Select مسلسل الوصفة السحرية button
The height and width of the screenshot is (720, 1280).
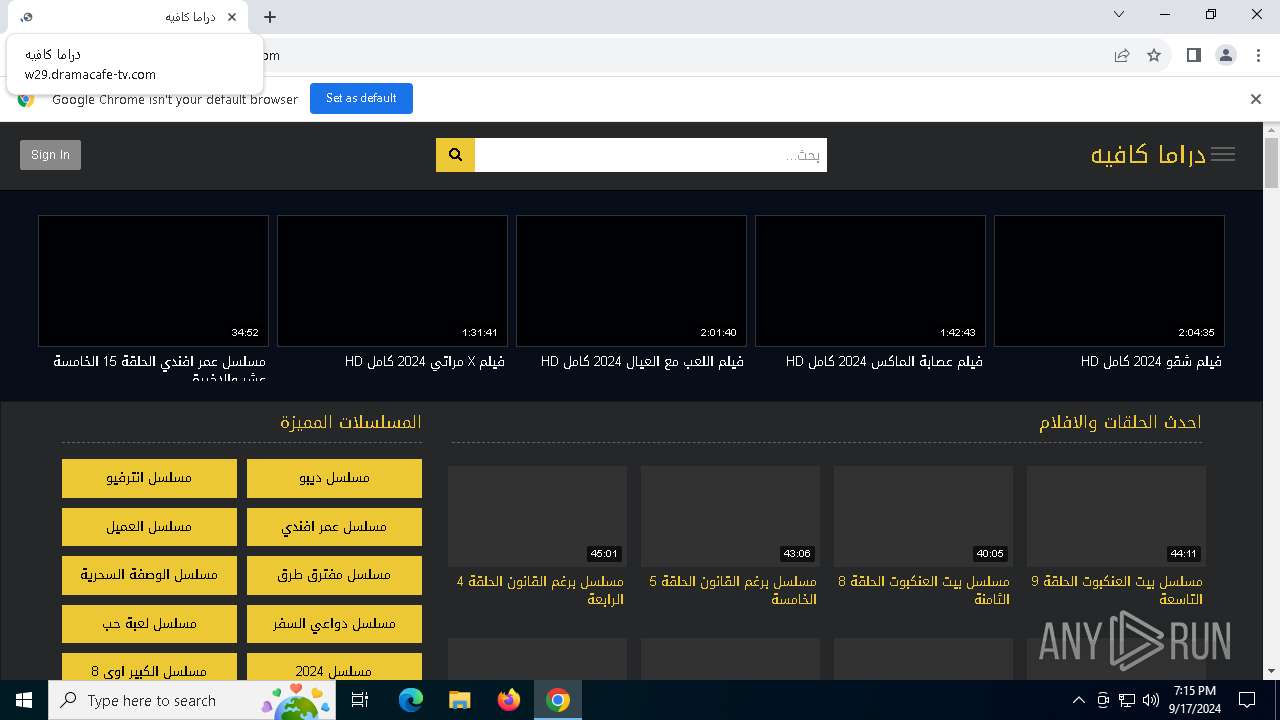pos(149,575)
